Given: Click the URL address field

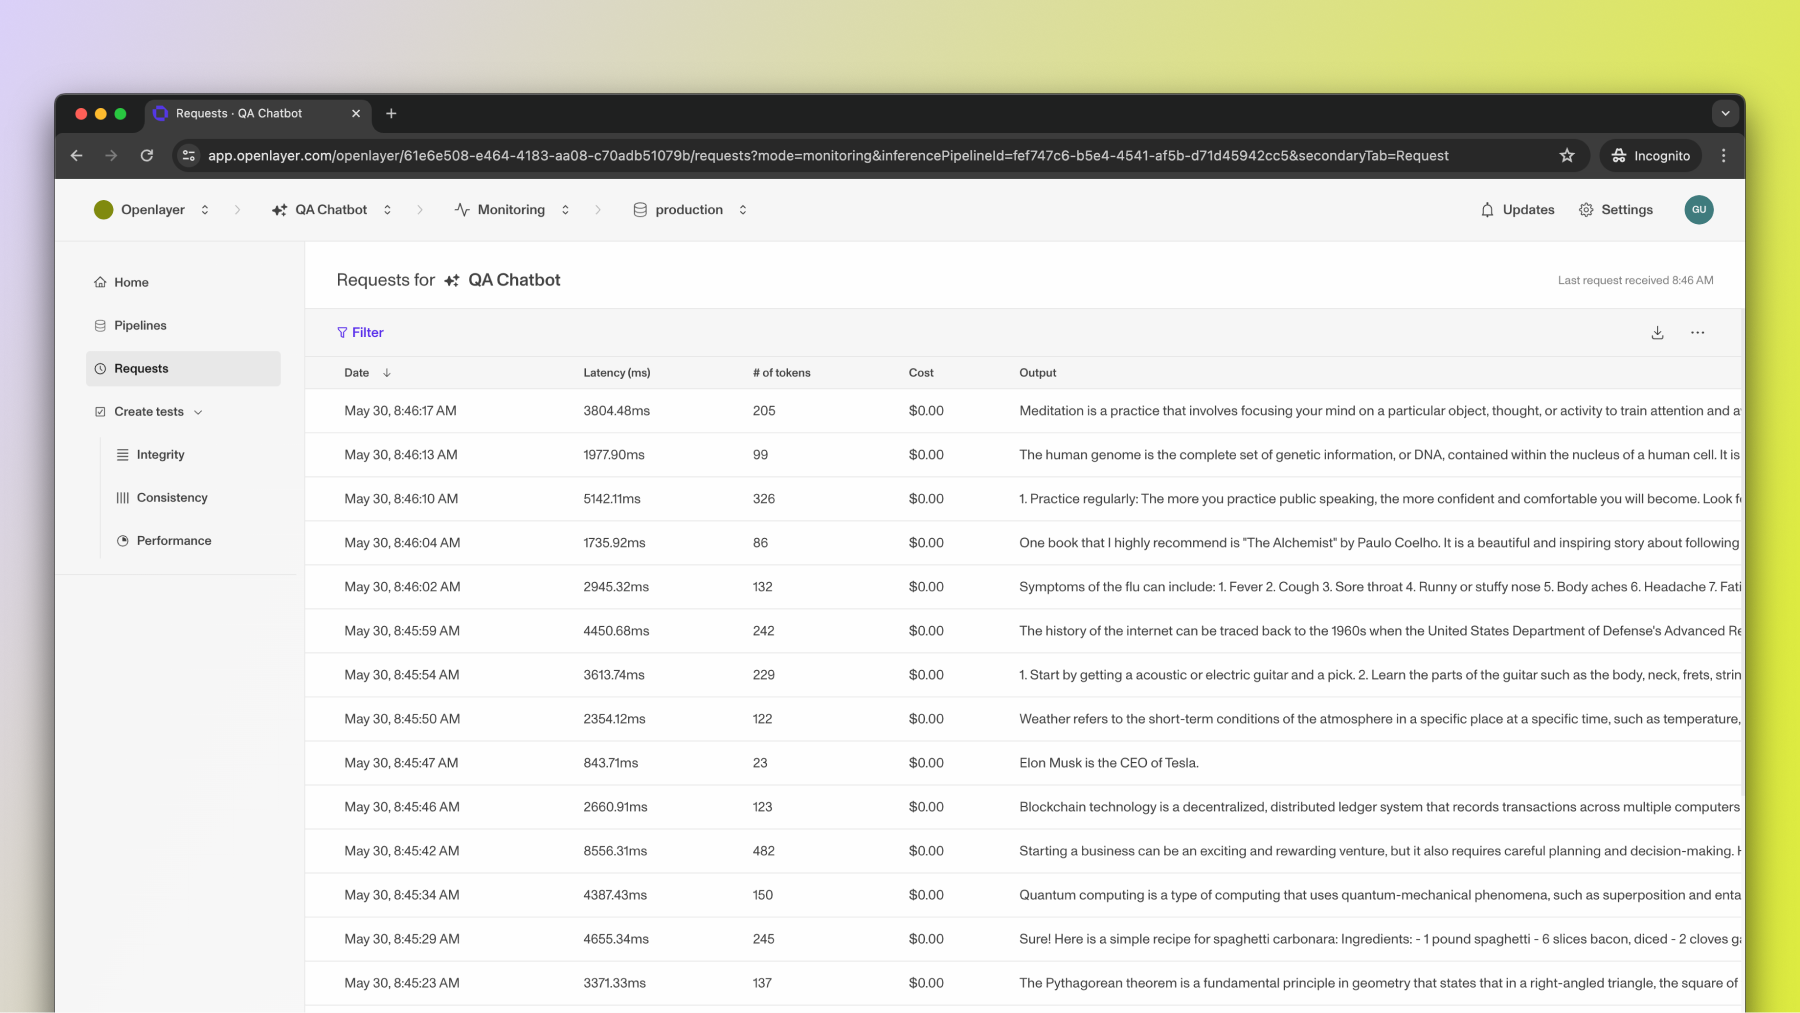Looking at the screenshot, I should pyautogui.click(x=828, y=155).
